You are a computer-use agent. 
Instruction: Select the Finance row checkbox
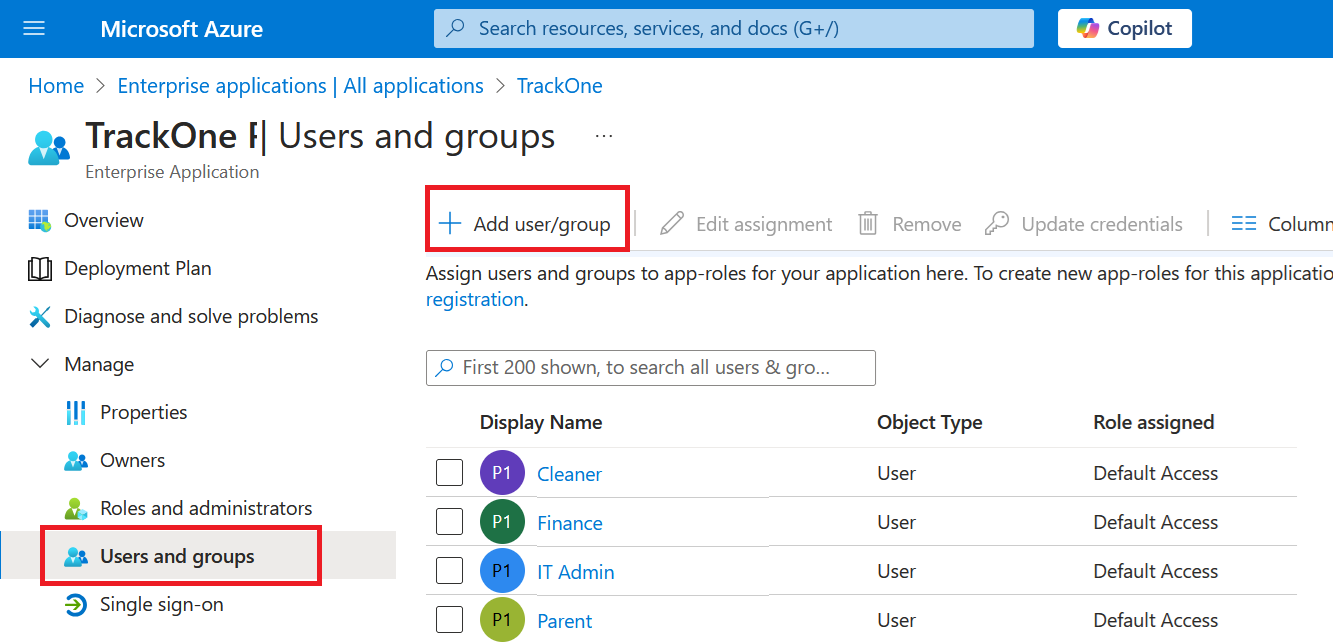(450, 522)
